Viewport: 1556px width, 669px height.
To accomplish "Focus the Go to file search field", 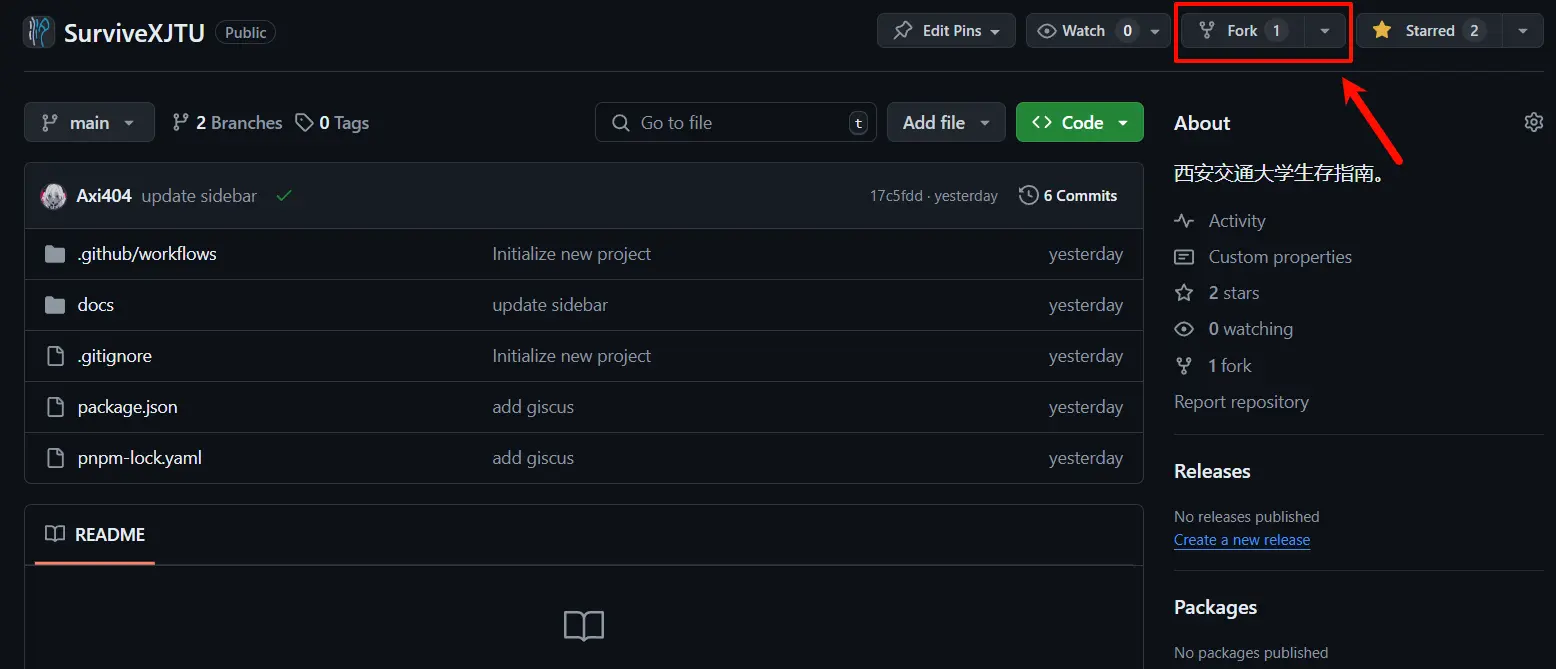I will (x=735, y=122).
